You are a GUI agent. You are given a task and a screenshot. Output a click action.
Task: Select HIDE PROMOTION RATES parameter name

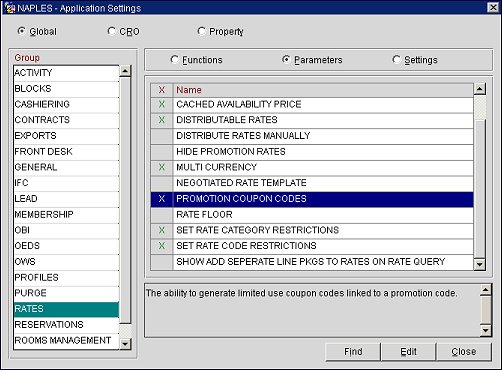click(323, 152)
